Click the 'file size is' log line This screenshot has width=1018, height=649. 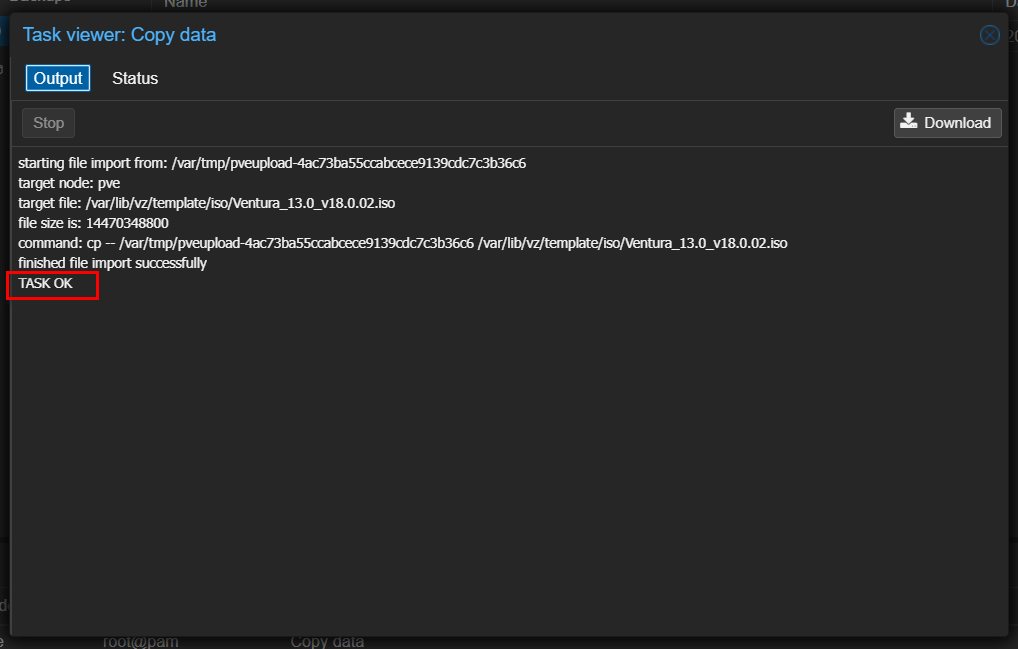pos(93,223)
